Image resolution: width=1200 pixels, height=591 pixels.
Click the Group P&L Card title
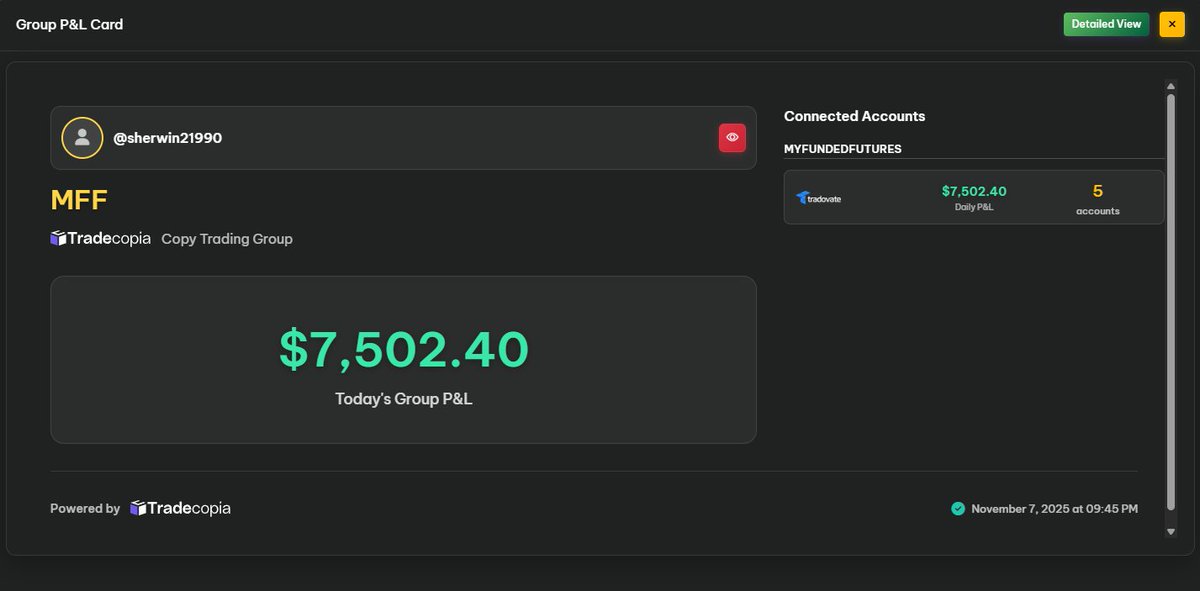click(x=70, y=24)
